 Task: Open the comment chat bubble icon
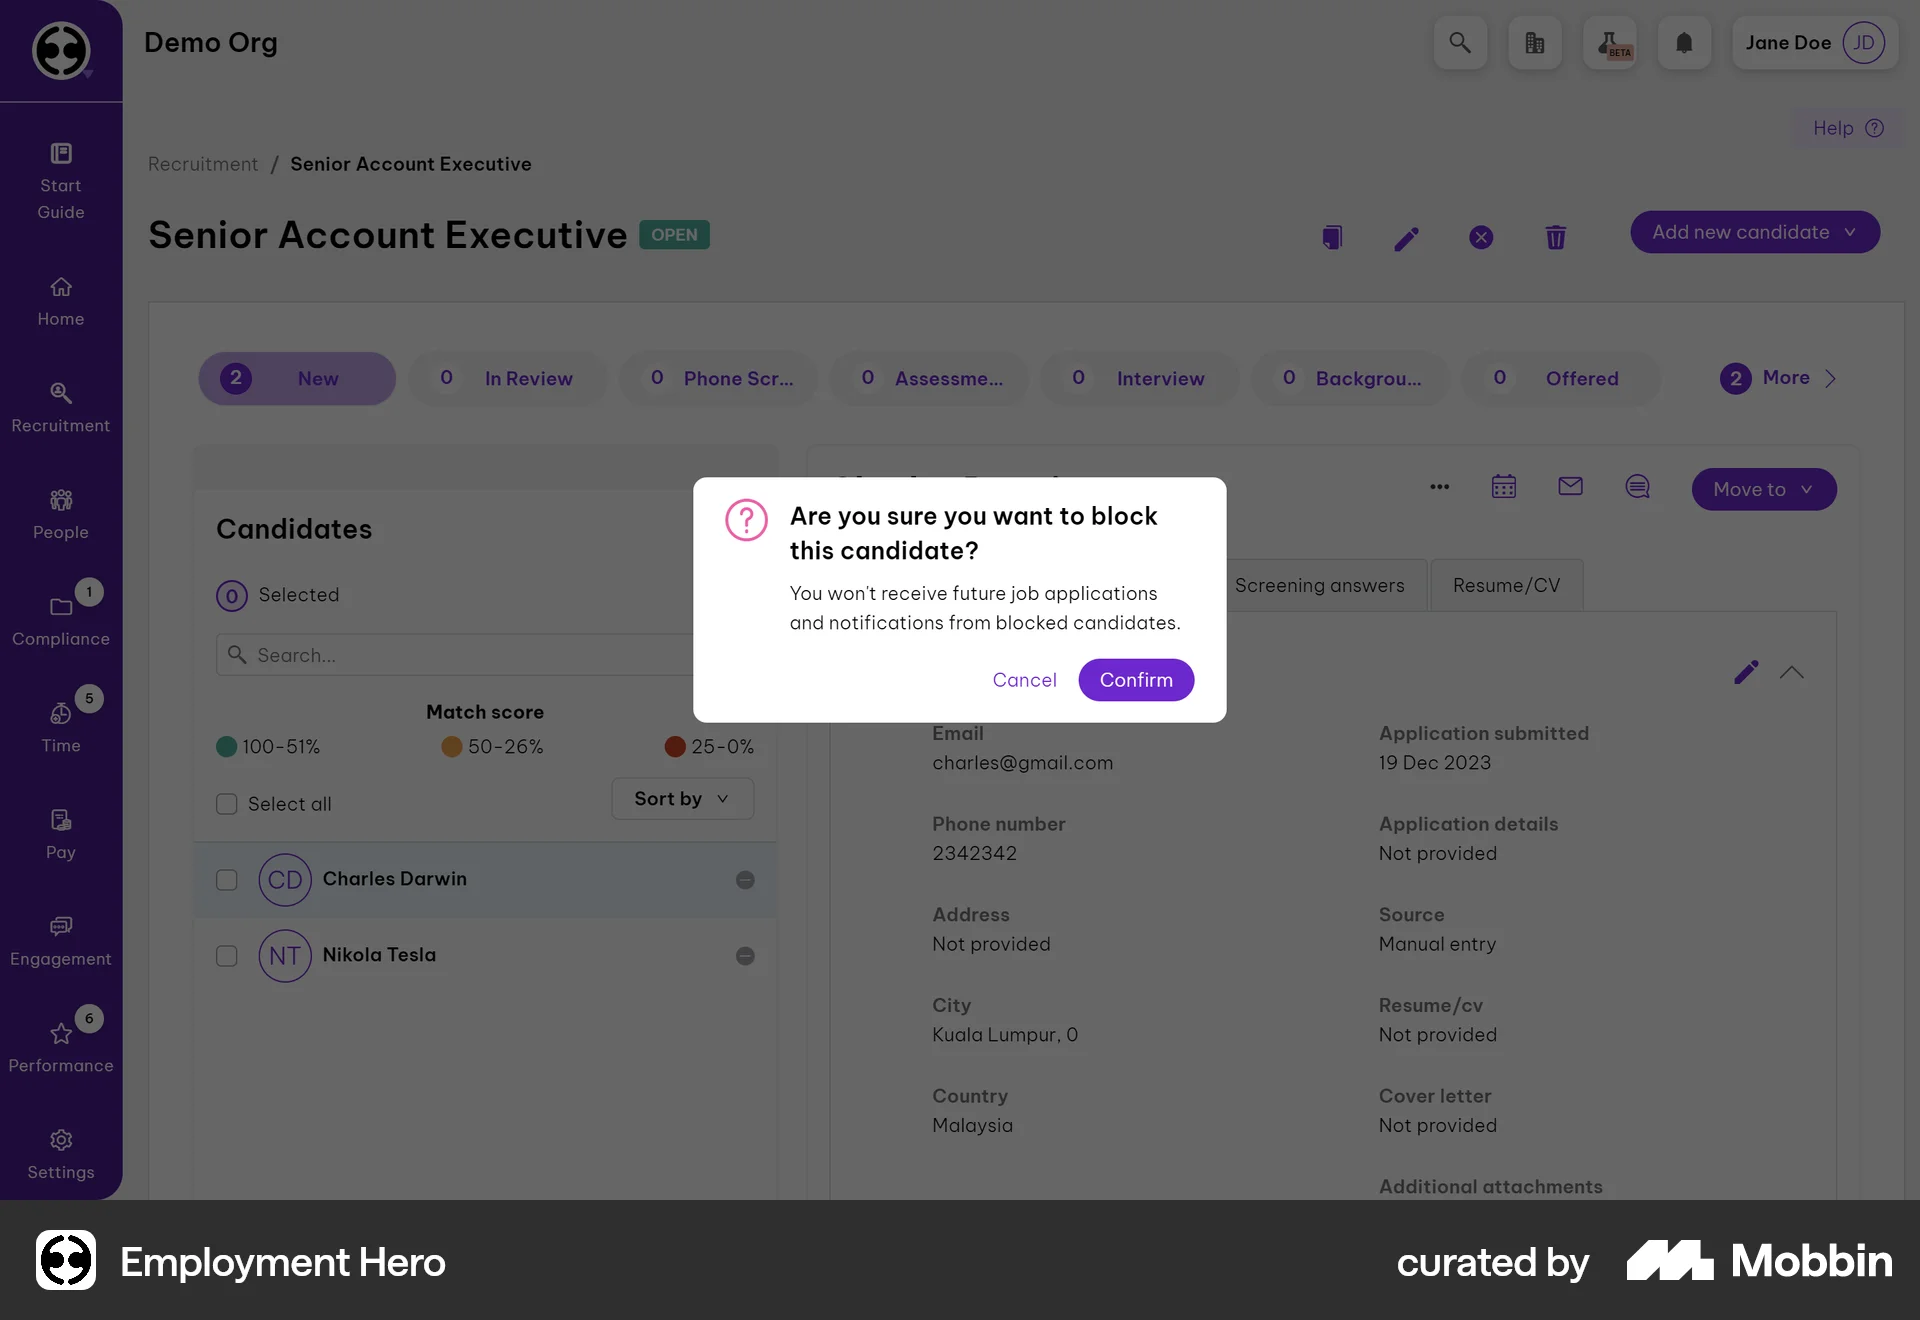point(1637,487)
